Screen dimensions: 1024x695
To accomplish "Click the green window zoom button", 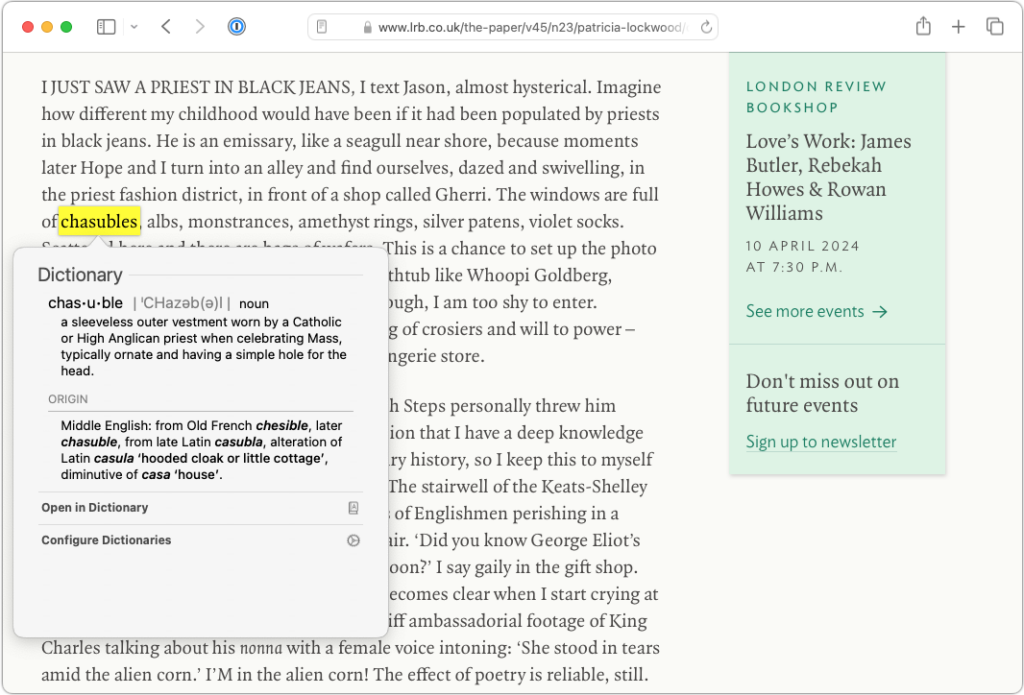I will click(66, 27).
